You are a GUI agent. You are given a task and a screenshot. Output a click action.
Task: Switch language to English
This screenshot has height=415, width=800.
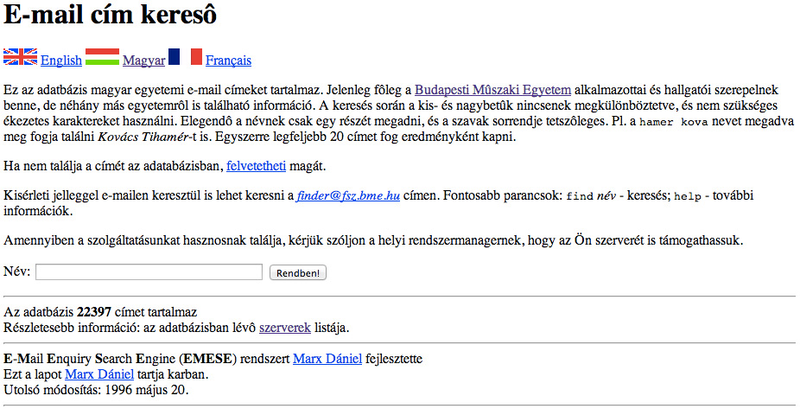pos(61,60)
